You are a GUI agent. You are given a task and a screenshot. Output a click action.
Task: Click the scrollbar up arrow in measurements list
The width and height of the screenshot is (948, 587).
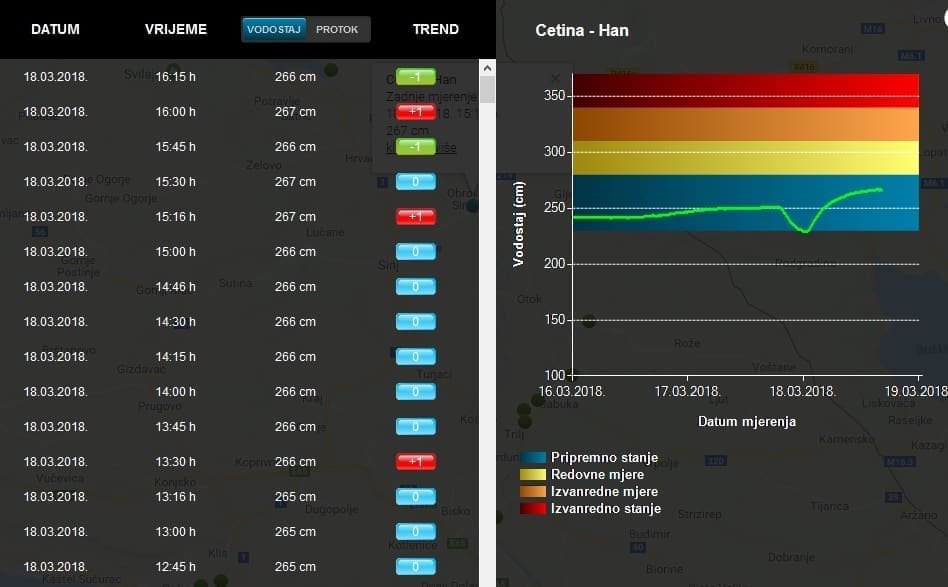[x=488, y=67]
